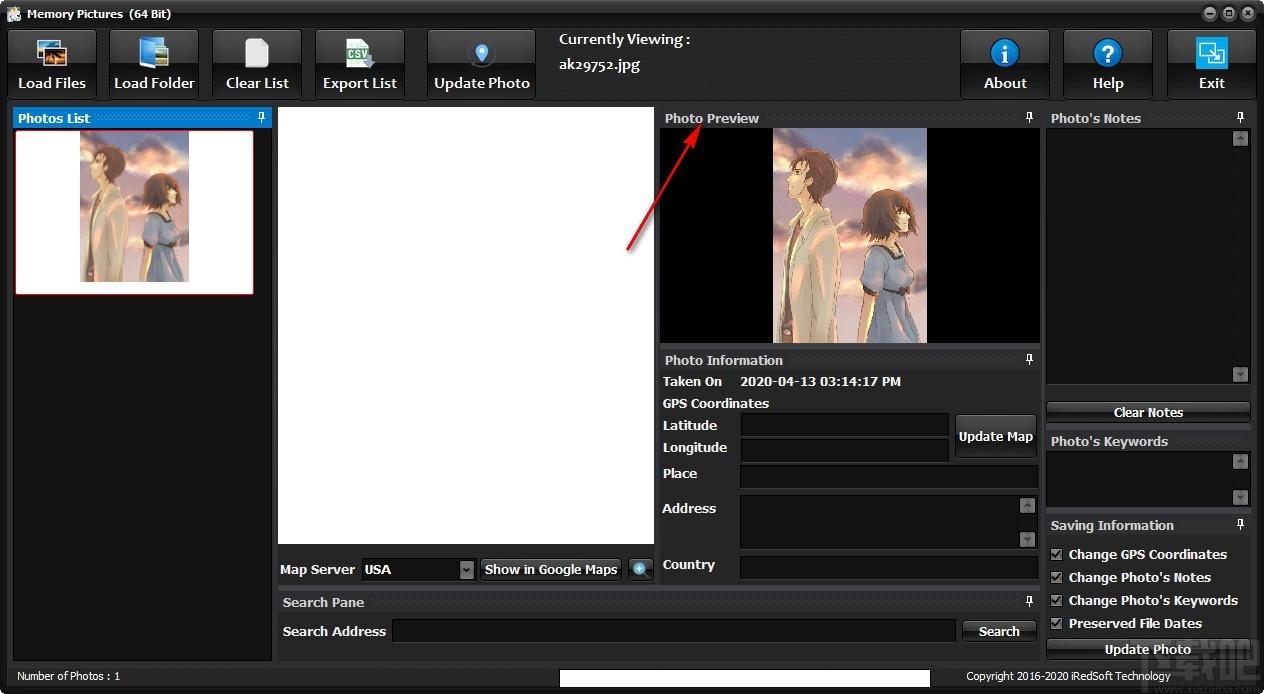Click the Photos List panel header
The height and width of the screenshot is (694, 1264).
[x=142, y=118]
